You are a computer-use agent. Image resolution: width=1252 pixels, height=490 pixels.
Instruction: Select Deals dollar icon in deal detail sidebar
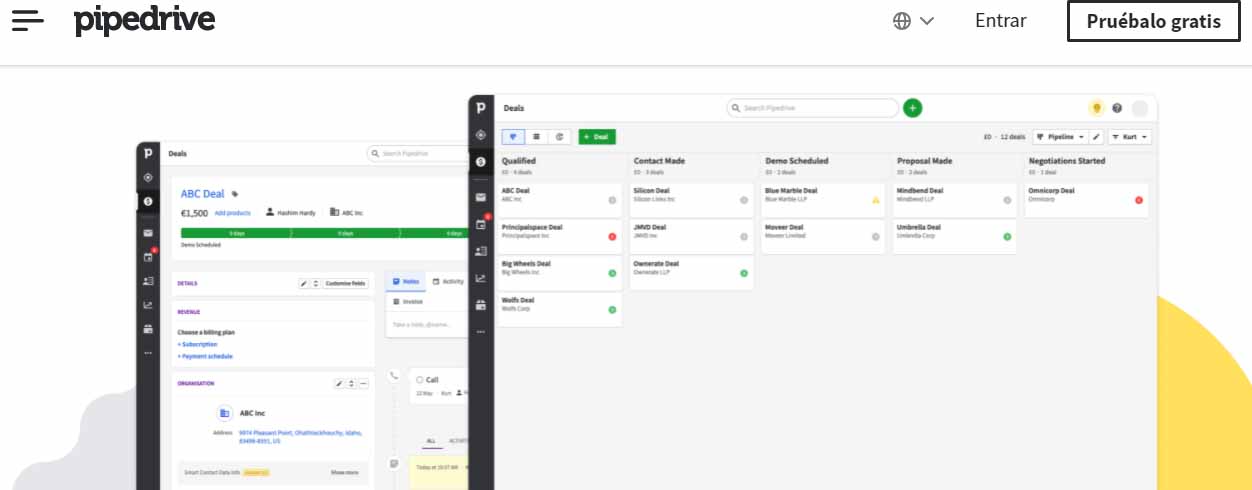[x=148, y=202]
